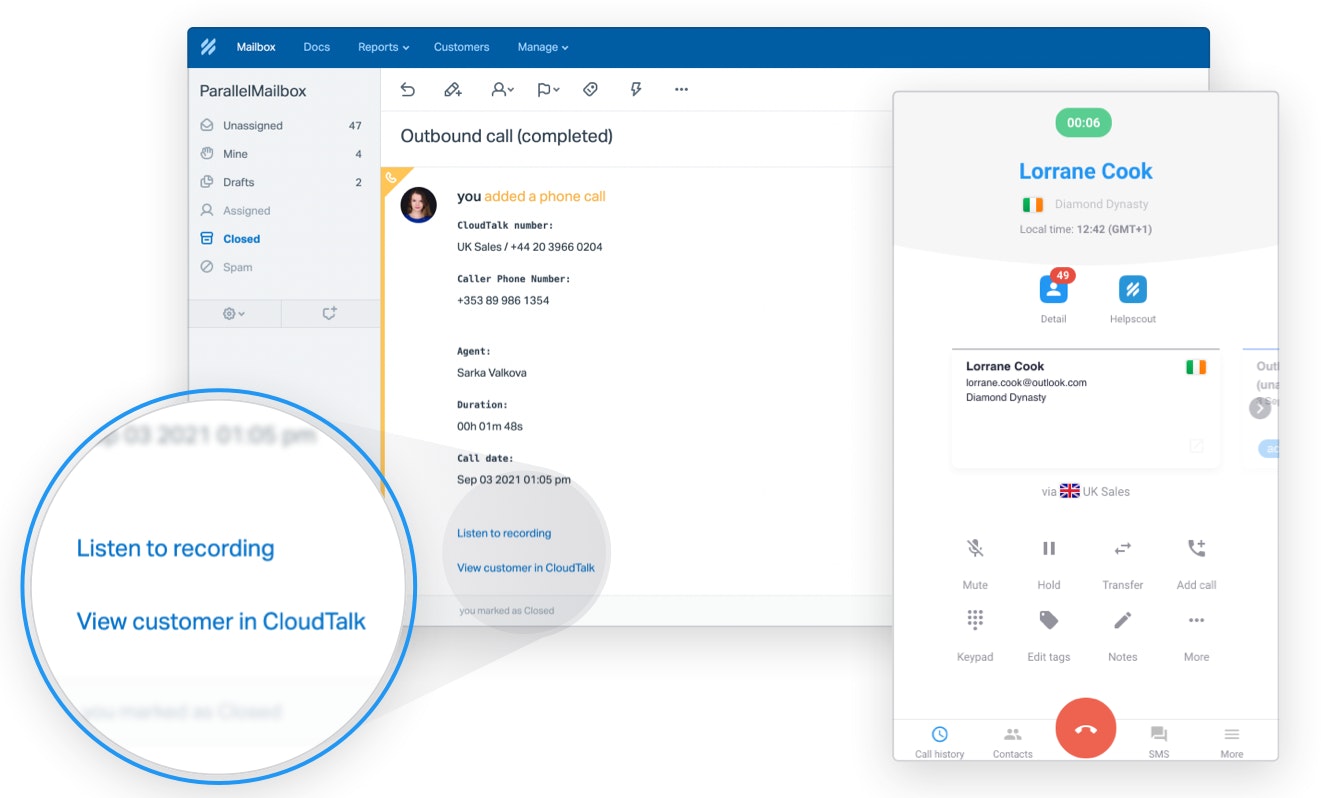1321x798 pixels.
Task: Click the add note pencil icon
Action: click(x=453, y=89)
